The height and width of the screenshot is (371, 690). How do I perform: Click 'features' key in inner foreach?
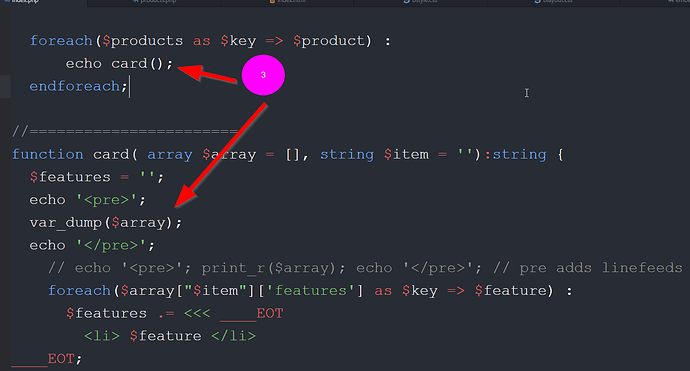[x=311, y=290]
